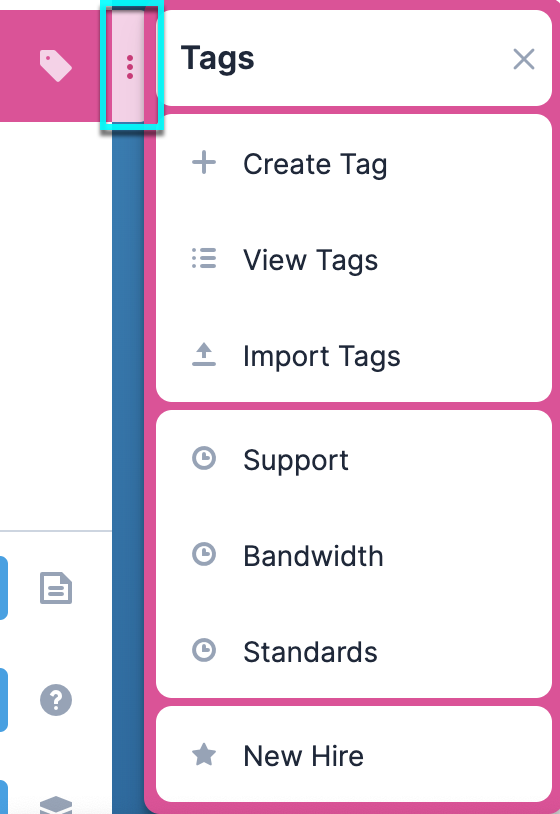The height and width of the screenshot is (814, 560).
Task: Select the recent Support tag
Action: click(353, 460)
